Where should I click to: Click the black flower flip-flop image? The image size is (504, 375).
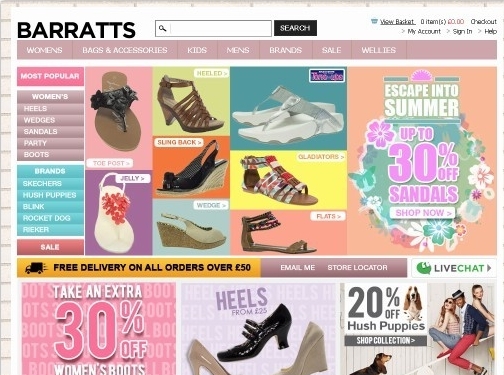pos(117,110)
